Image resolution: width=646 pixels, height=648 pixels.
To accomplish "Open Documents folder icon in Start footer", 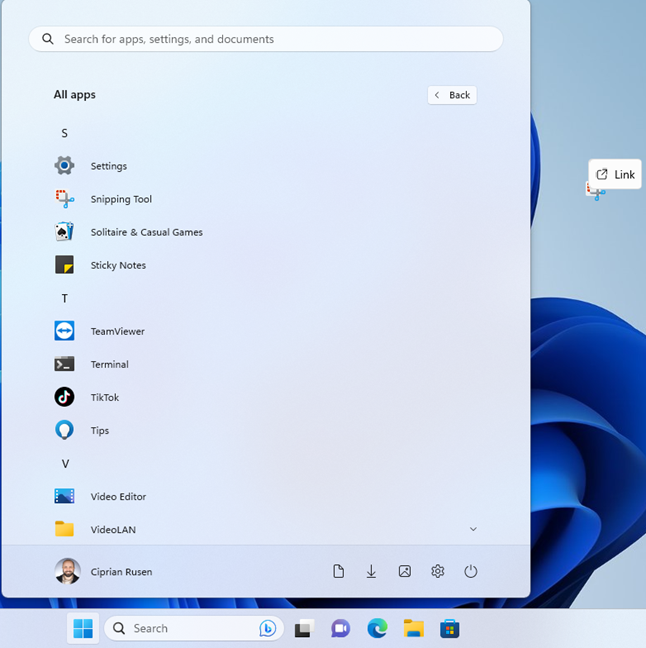I will tap(338, 572).
